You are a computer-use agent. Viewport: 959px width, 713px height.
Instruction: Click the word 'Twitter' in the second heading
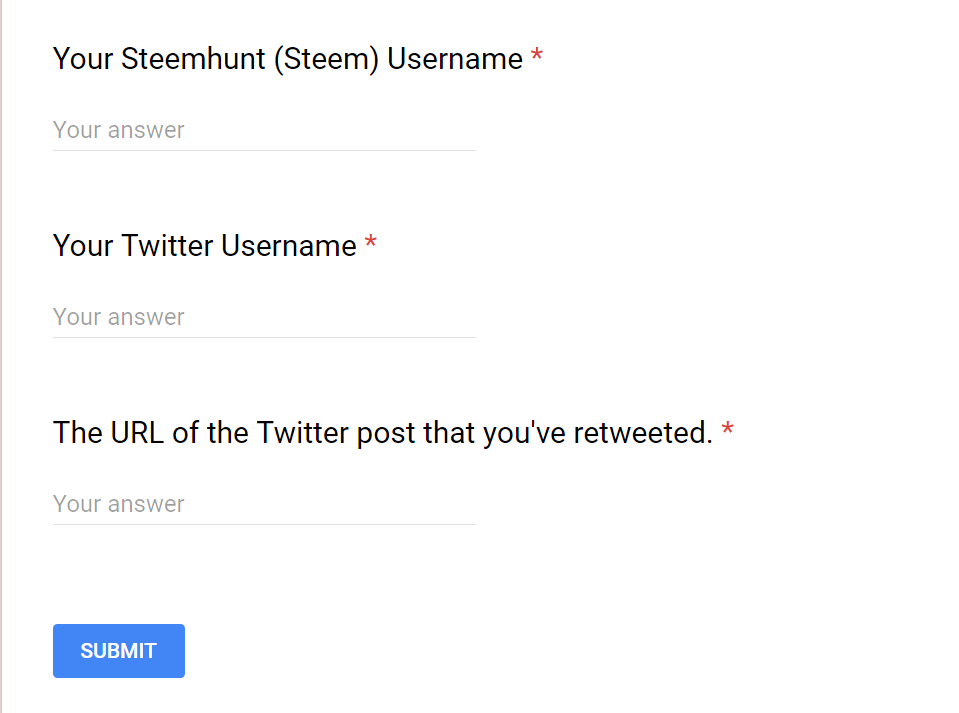[x=167, y=246]
